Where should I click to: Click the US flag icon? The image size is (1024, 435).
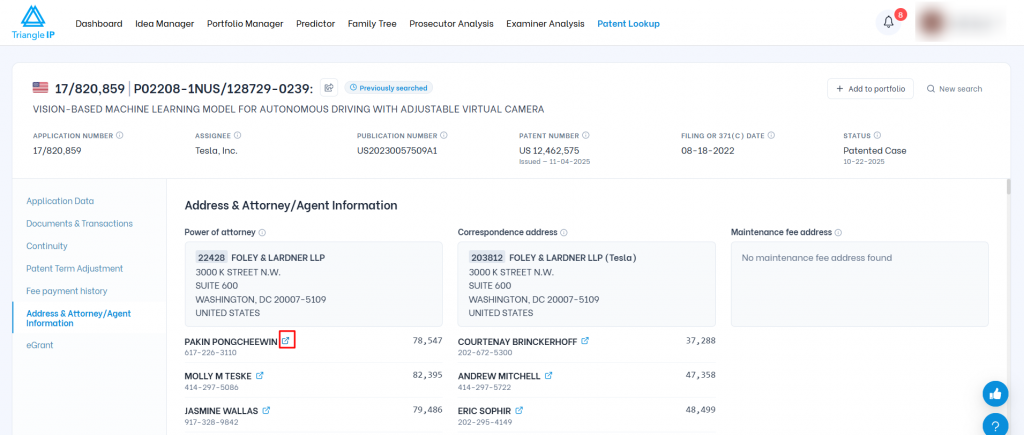tap(40, 88)
